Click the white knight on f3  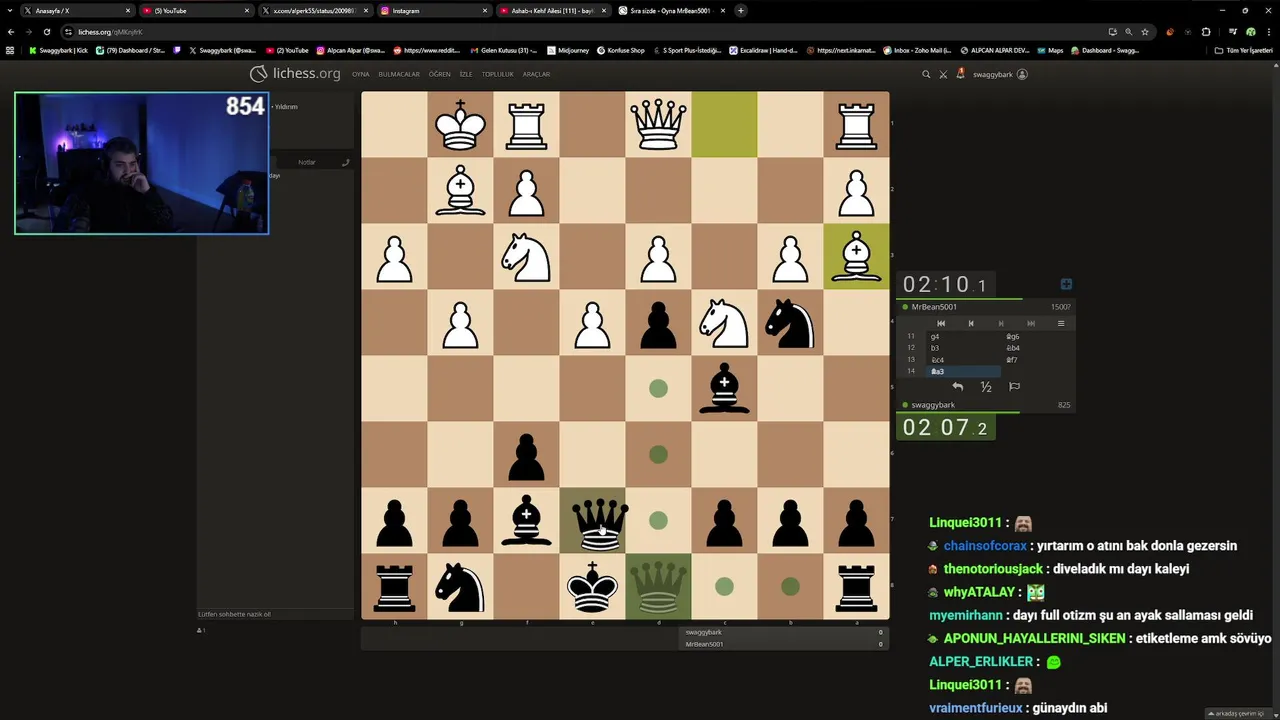click(x=526, y=257)
